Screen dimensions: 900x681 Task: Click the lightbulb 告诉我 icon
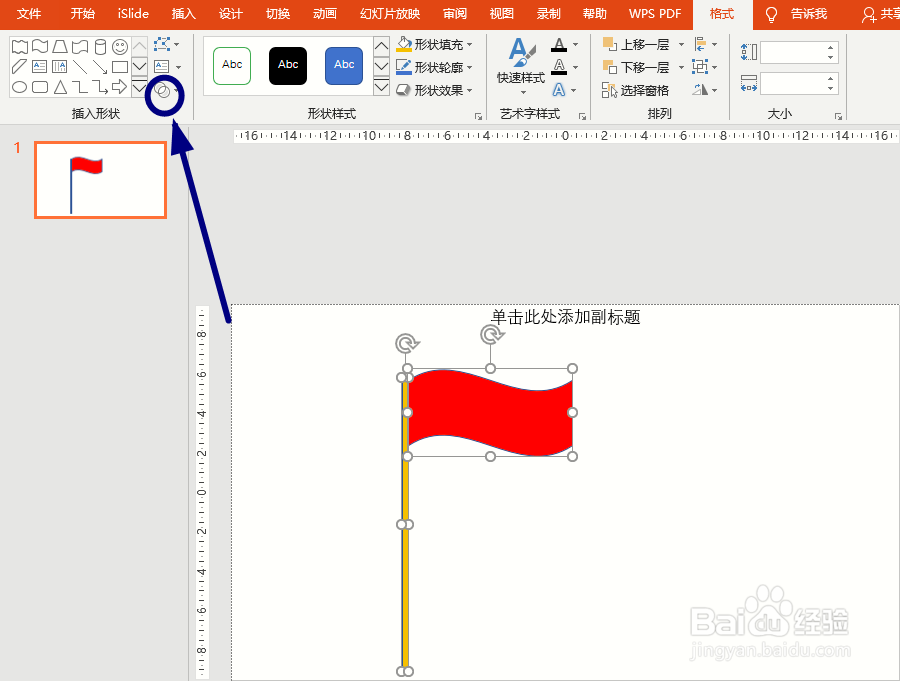[x=771, y=14]
